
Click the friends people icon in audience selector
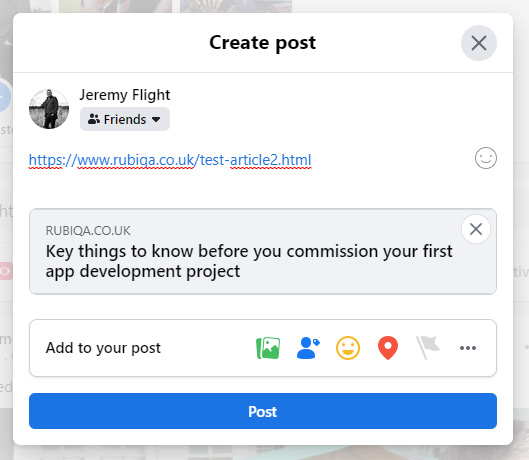[94, 119]
